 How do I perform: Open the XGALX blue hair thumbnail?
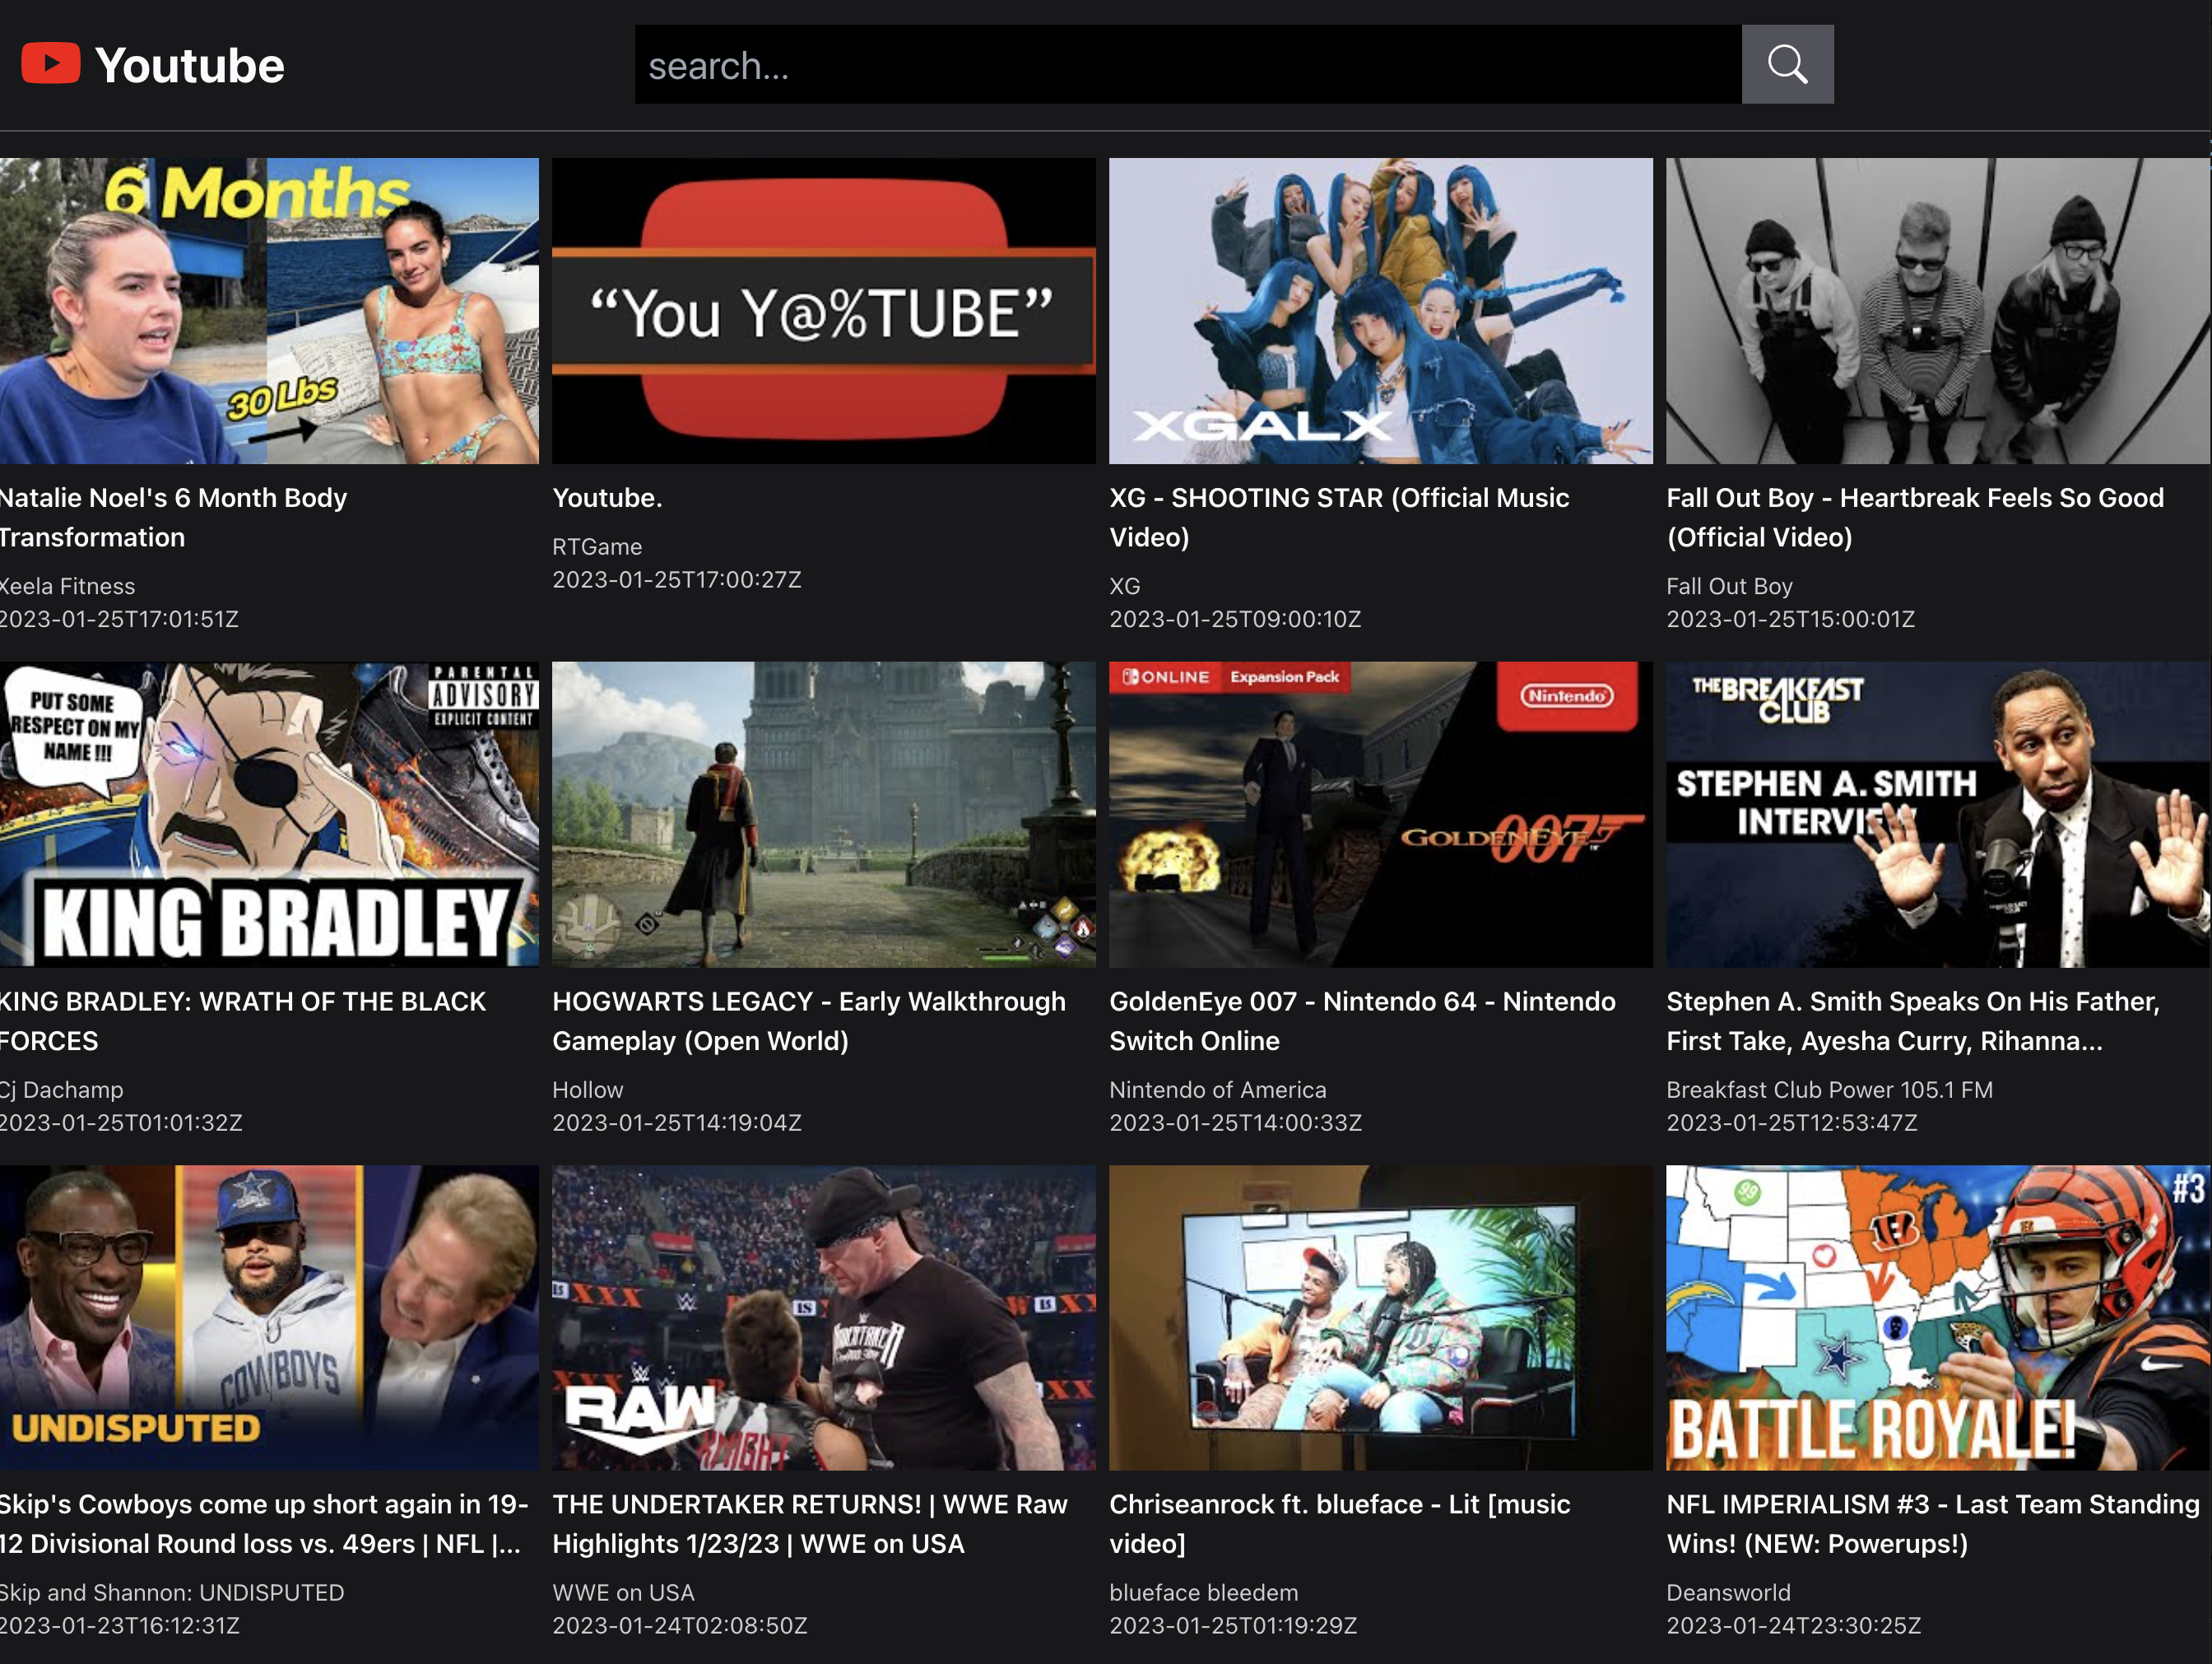pyautogui.click(x=1381, y=311)
